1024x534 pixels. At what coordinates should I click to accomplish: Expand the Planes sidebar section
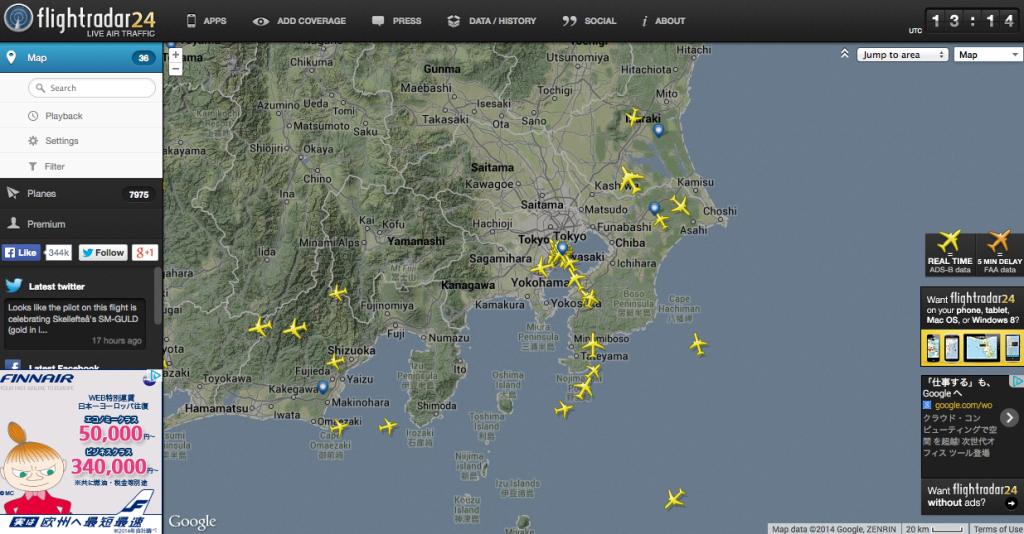coord(81,194)
